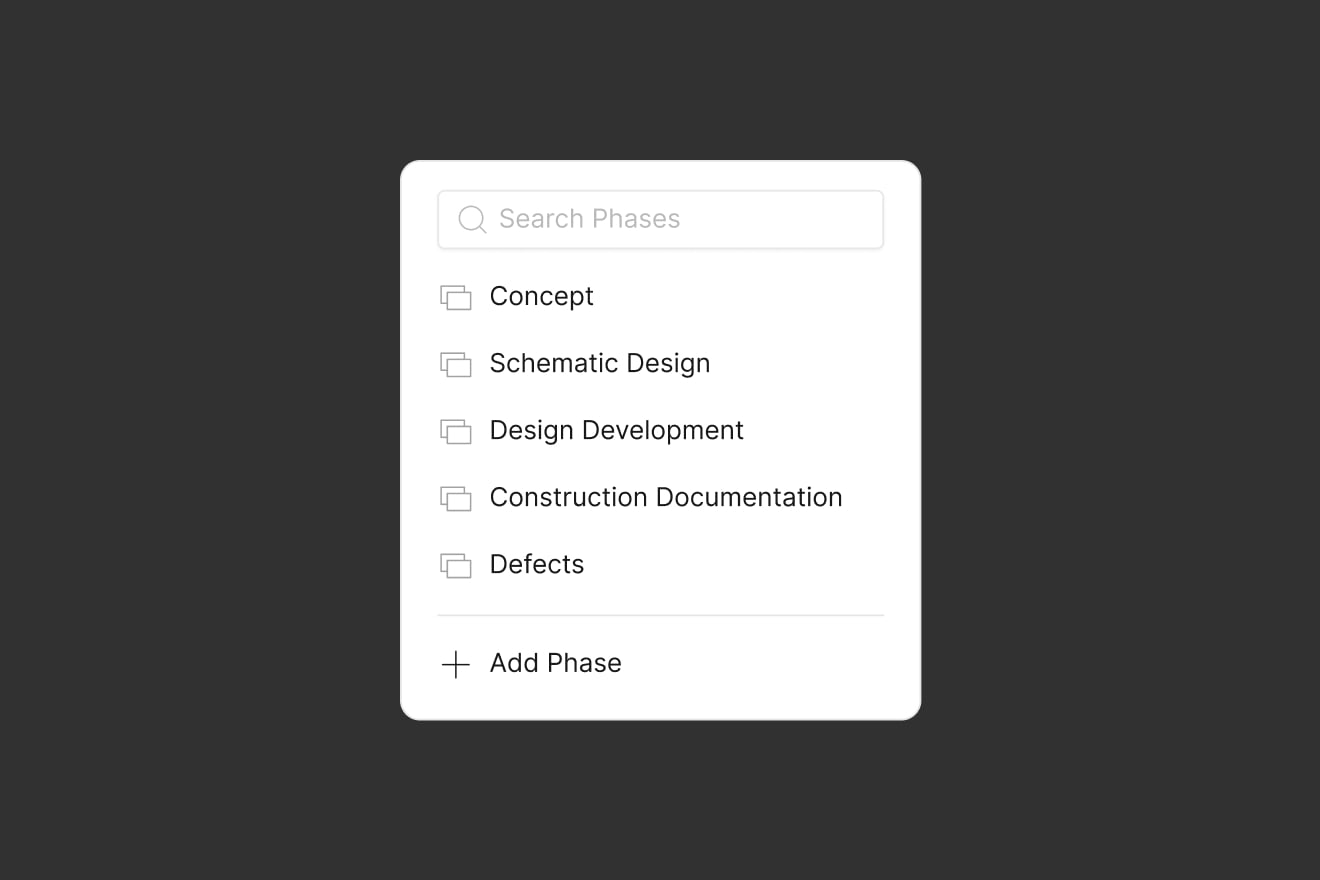Click the Add Phase label text
The width and height of the screenshot is (1320, 880).
pos(555,663)
